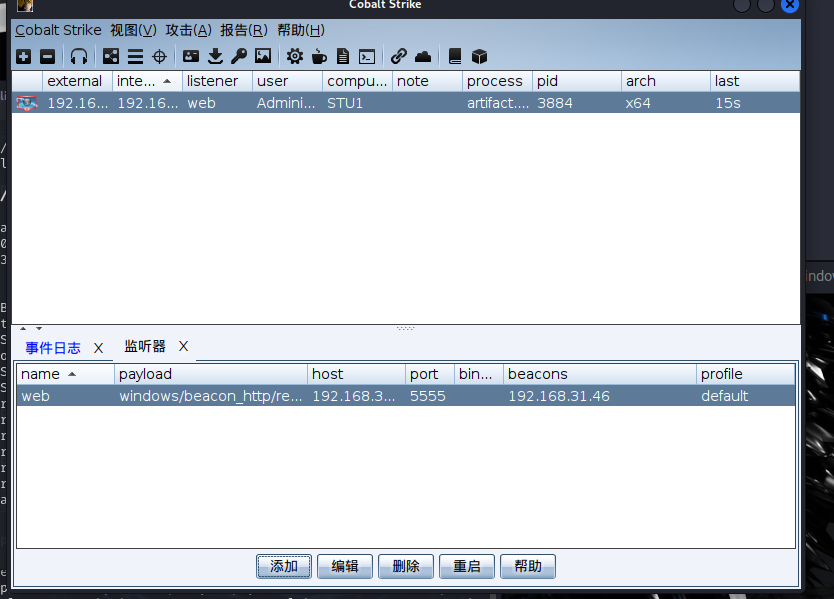Close the 事件日志 tab
Image resolution: width=834 pixels, height=599 pixels.
coord(98,348)
